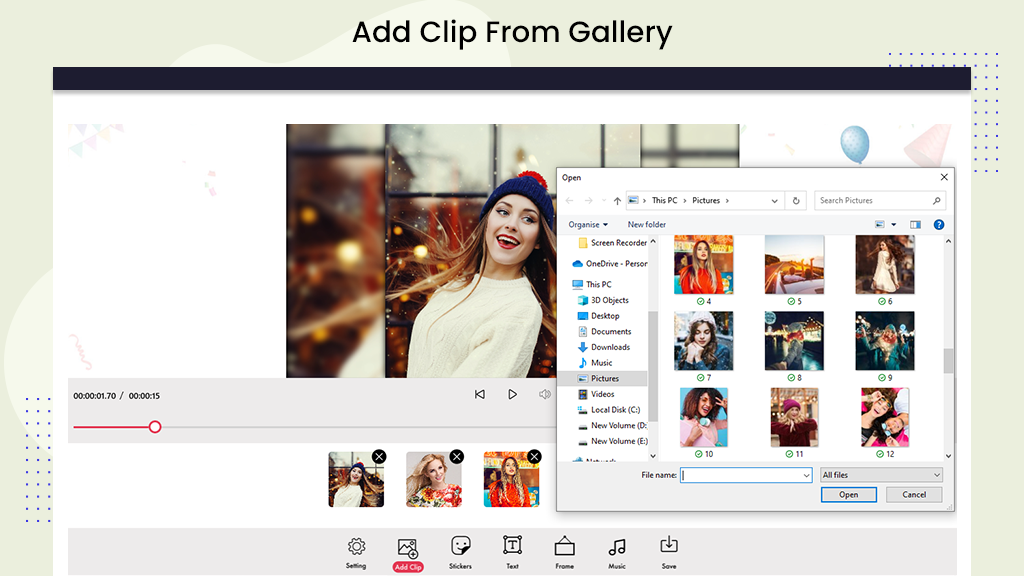The image size is (1024, 576).
Task: Open view options dropdown arrow
Action: [x=893, y=225]
